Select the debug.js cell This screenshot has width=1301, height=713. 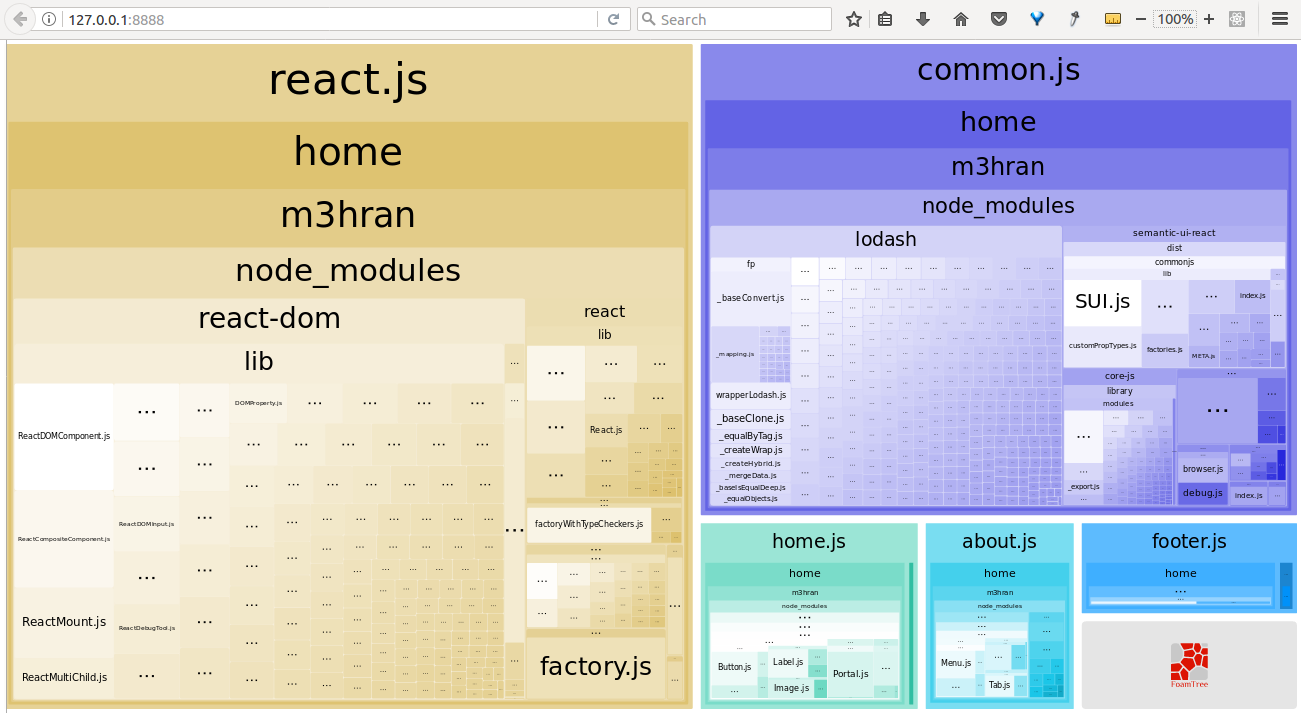pos(1202,493)
